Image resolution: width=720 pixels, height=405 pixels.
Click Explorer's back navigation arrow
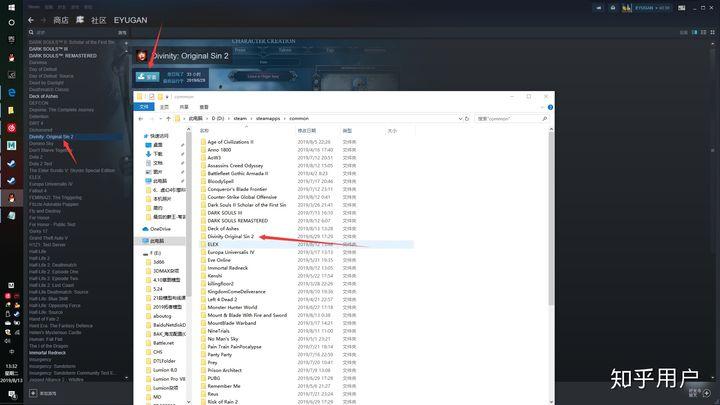141,118
